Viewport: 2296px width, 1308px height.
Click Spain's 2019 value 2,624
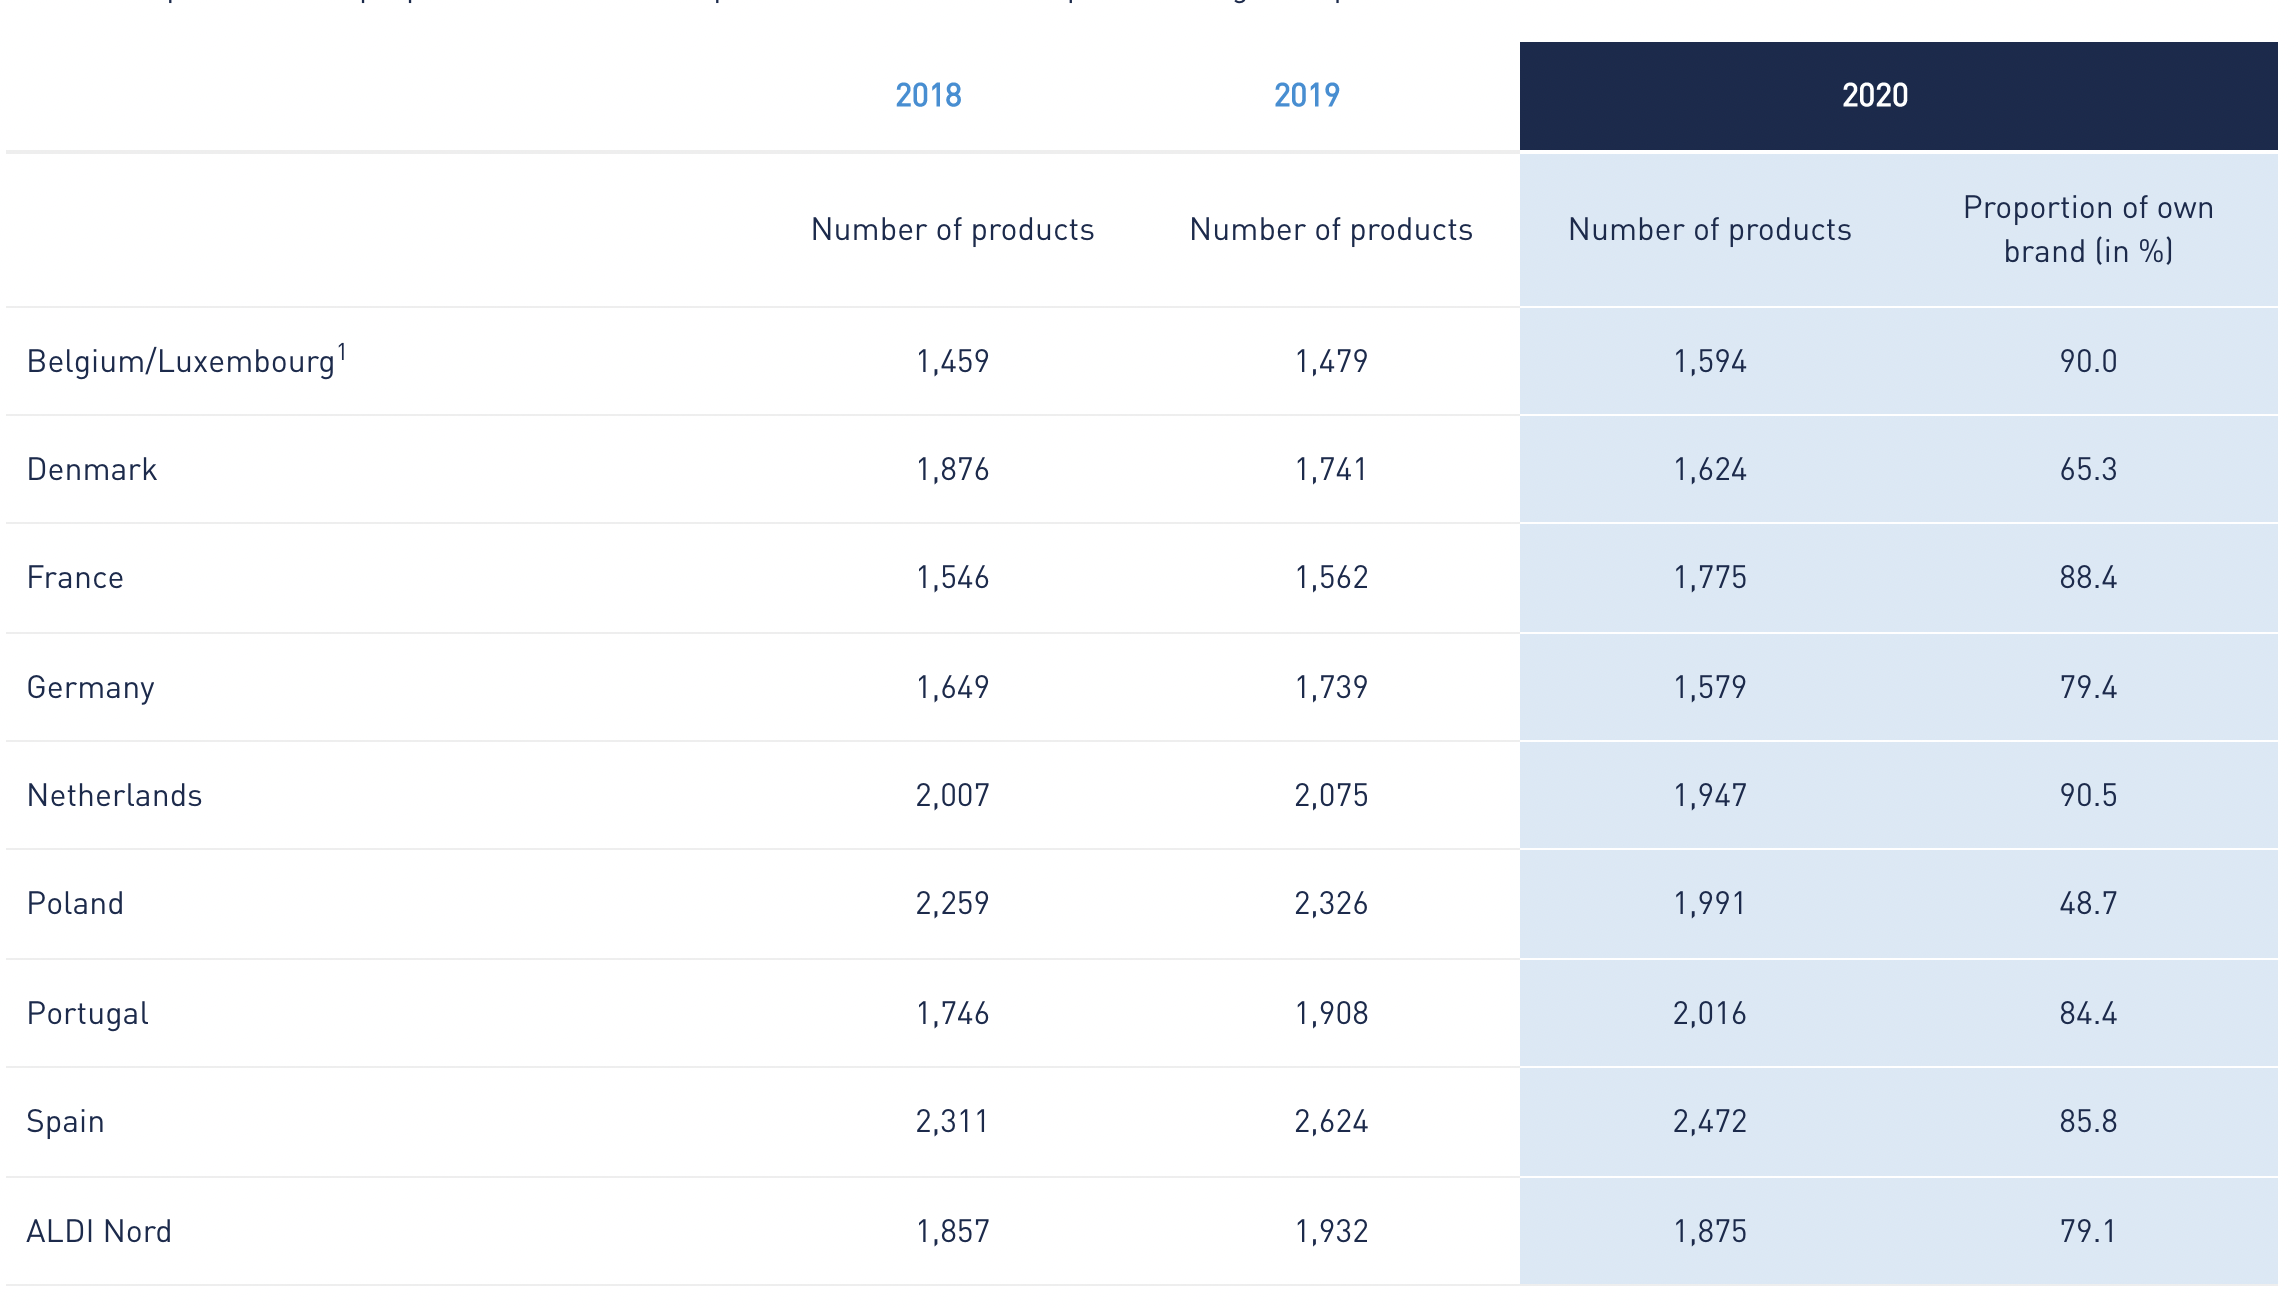click(1331, 1121)
